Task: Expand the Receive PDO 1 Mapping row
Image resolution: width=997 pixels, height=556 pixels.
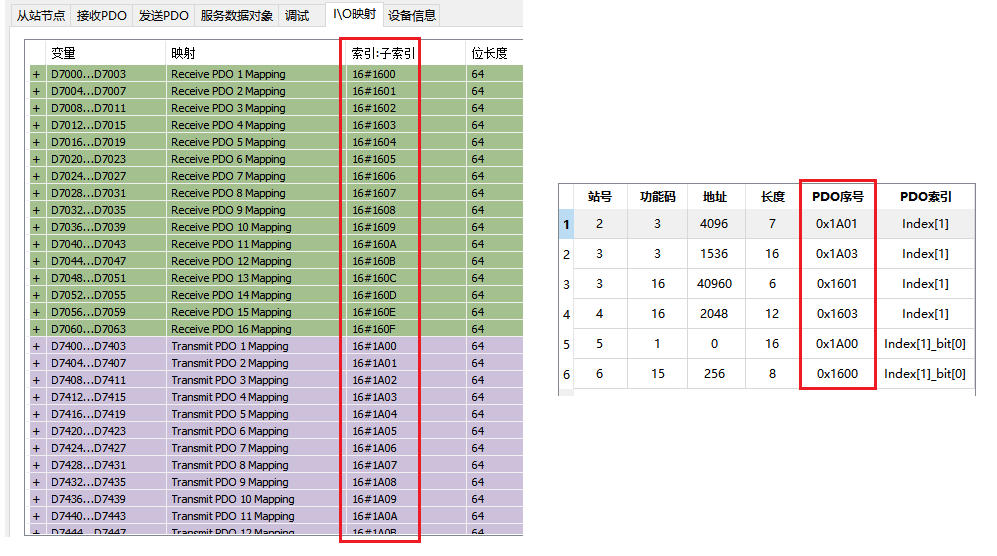Action: point(37,74)
